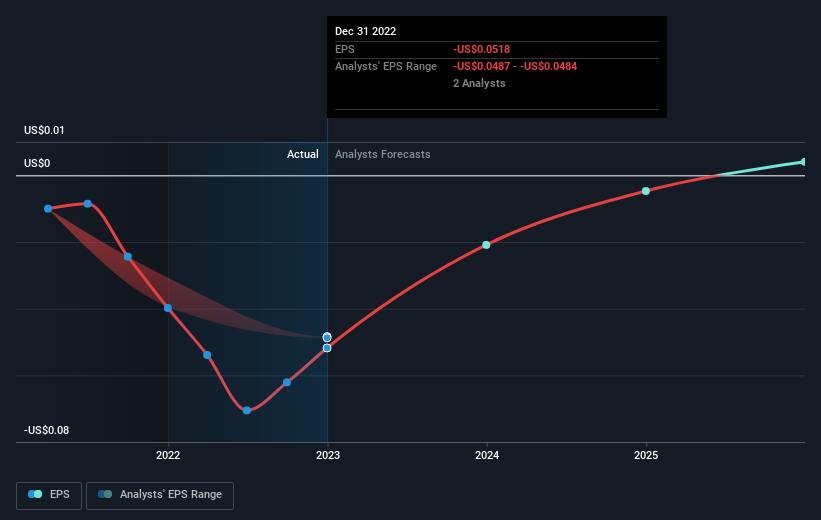Click the -US$0.08 axis label

point(46,430)
